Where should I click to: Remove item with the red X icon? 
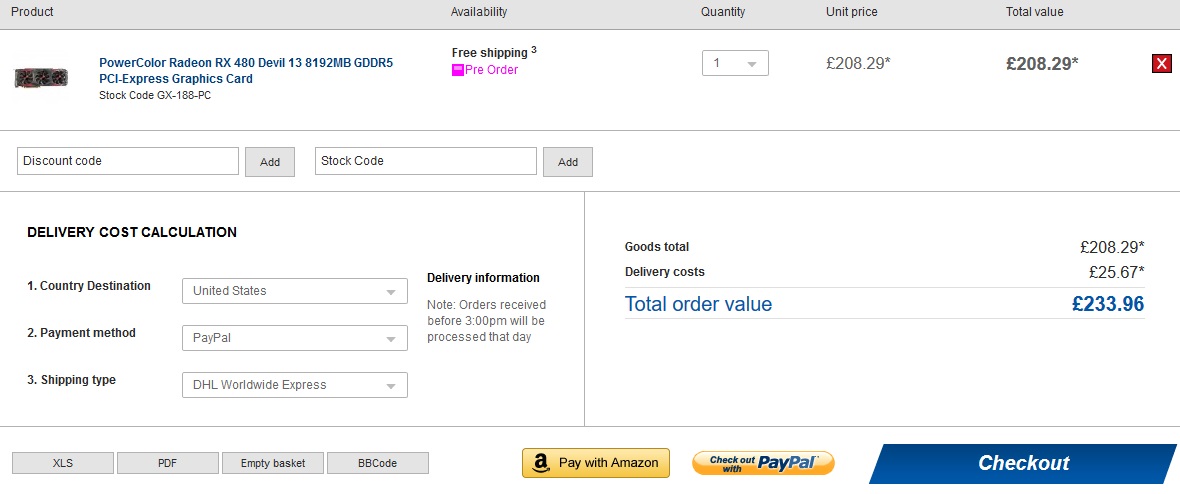pyautogui.click(x=1161, y=64)
